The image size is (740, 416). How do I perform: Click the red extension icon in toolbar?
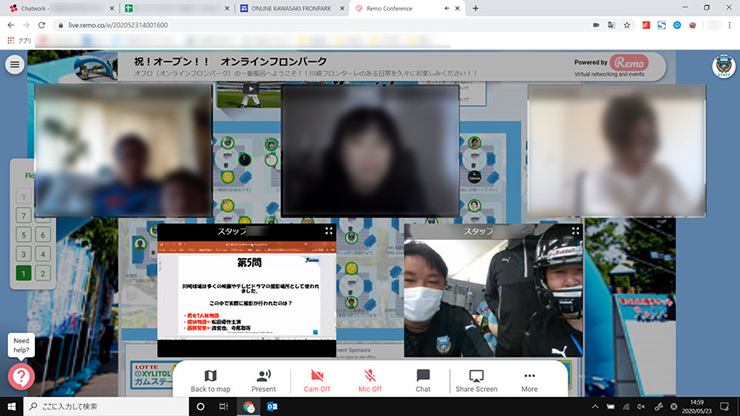click(x=646, y=25)
